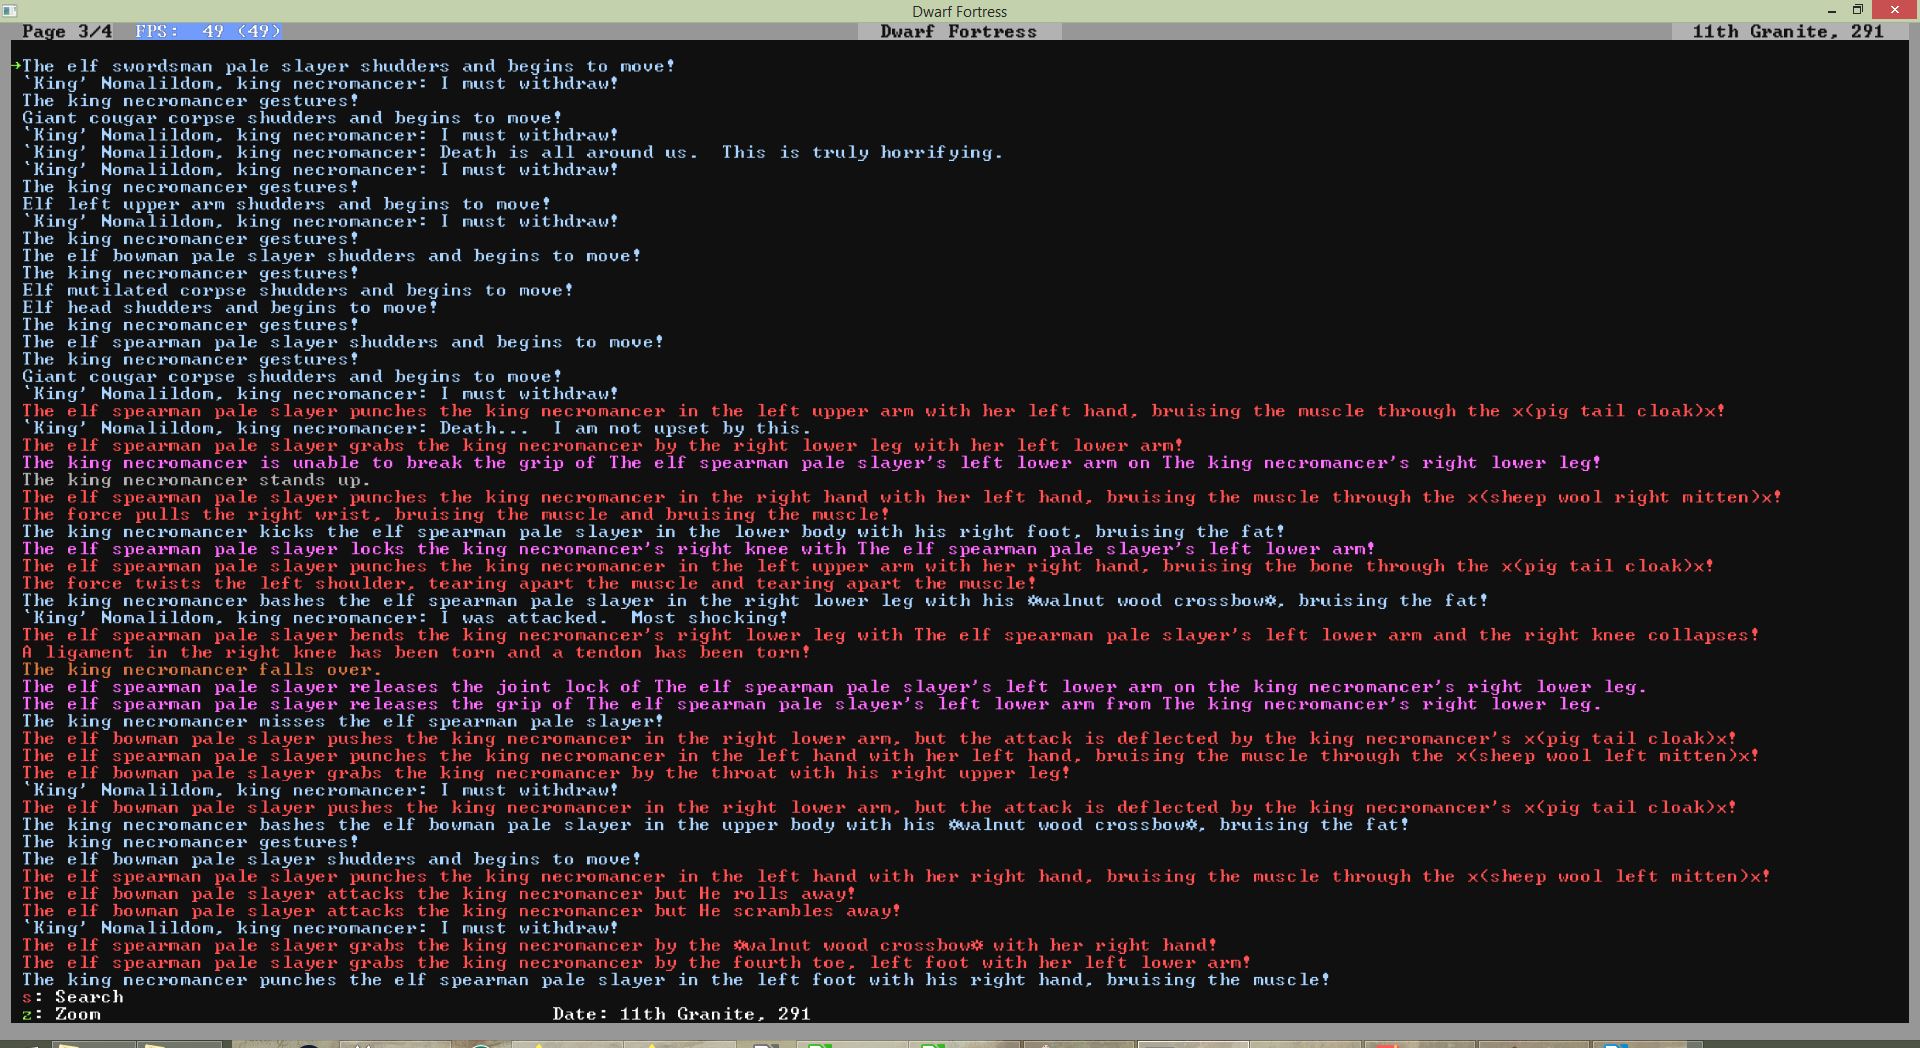
Task: Select 'The force pulls the right wrist' line
Action: pyautogui.click(x=456, y=515)
